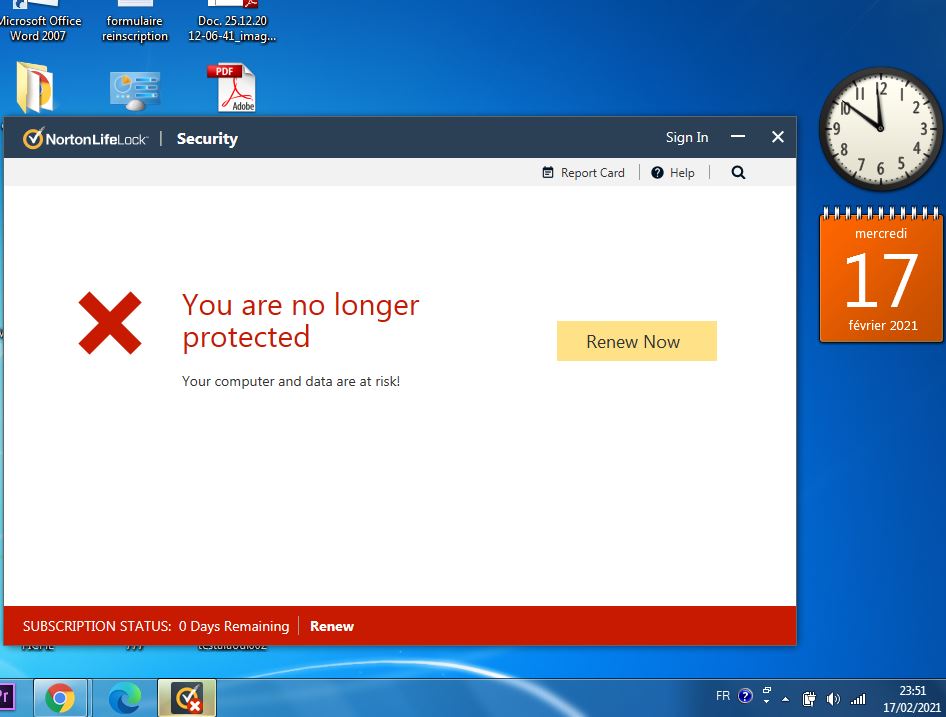This screenshot has width=946, height=717.
Task: Open the Report Card
Action: [583, 173]
